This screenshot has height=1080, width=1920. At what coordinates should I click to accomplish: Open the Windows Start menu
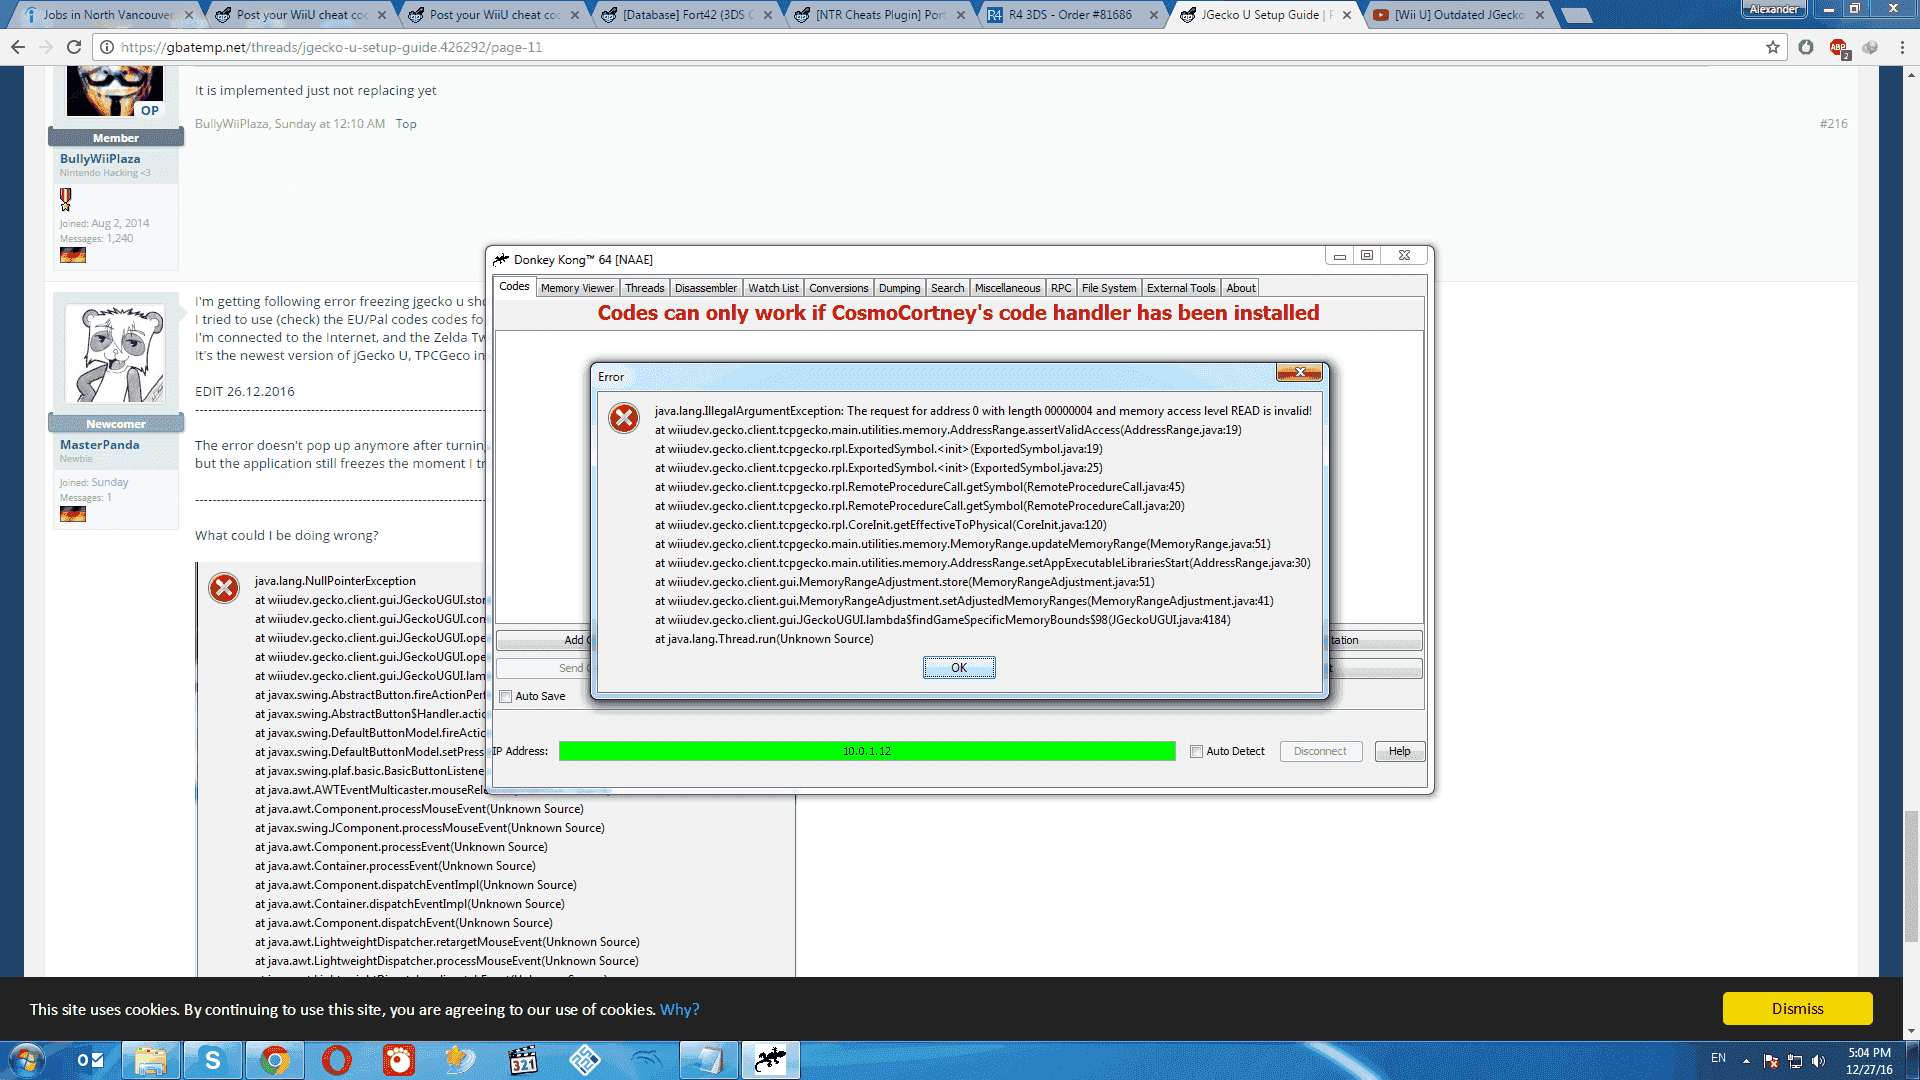click(x=27, y=1060)
